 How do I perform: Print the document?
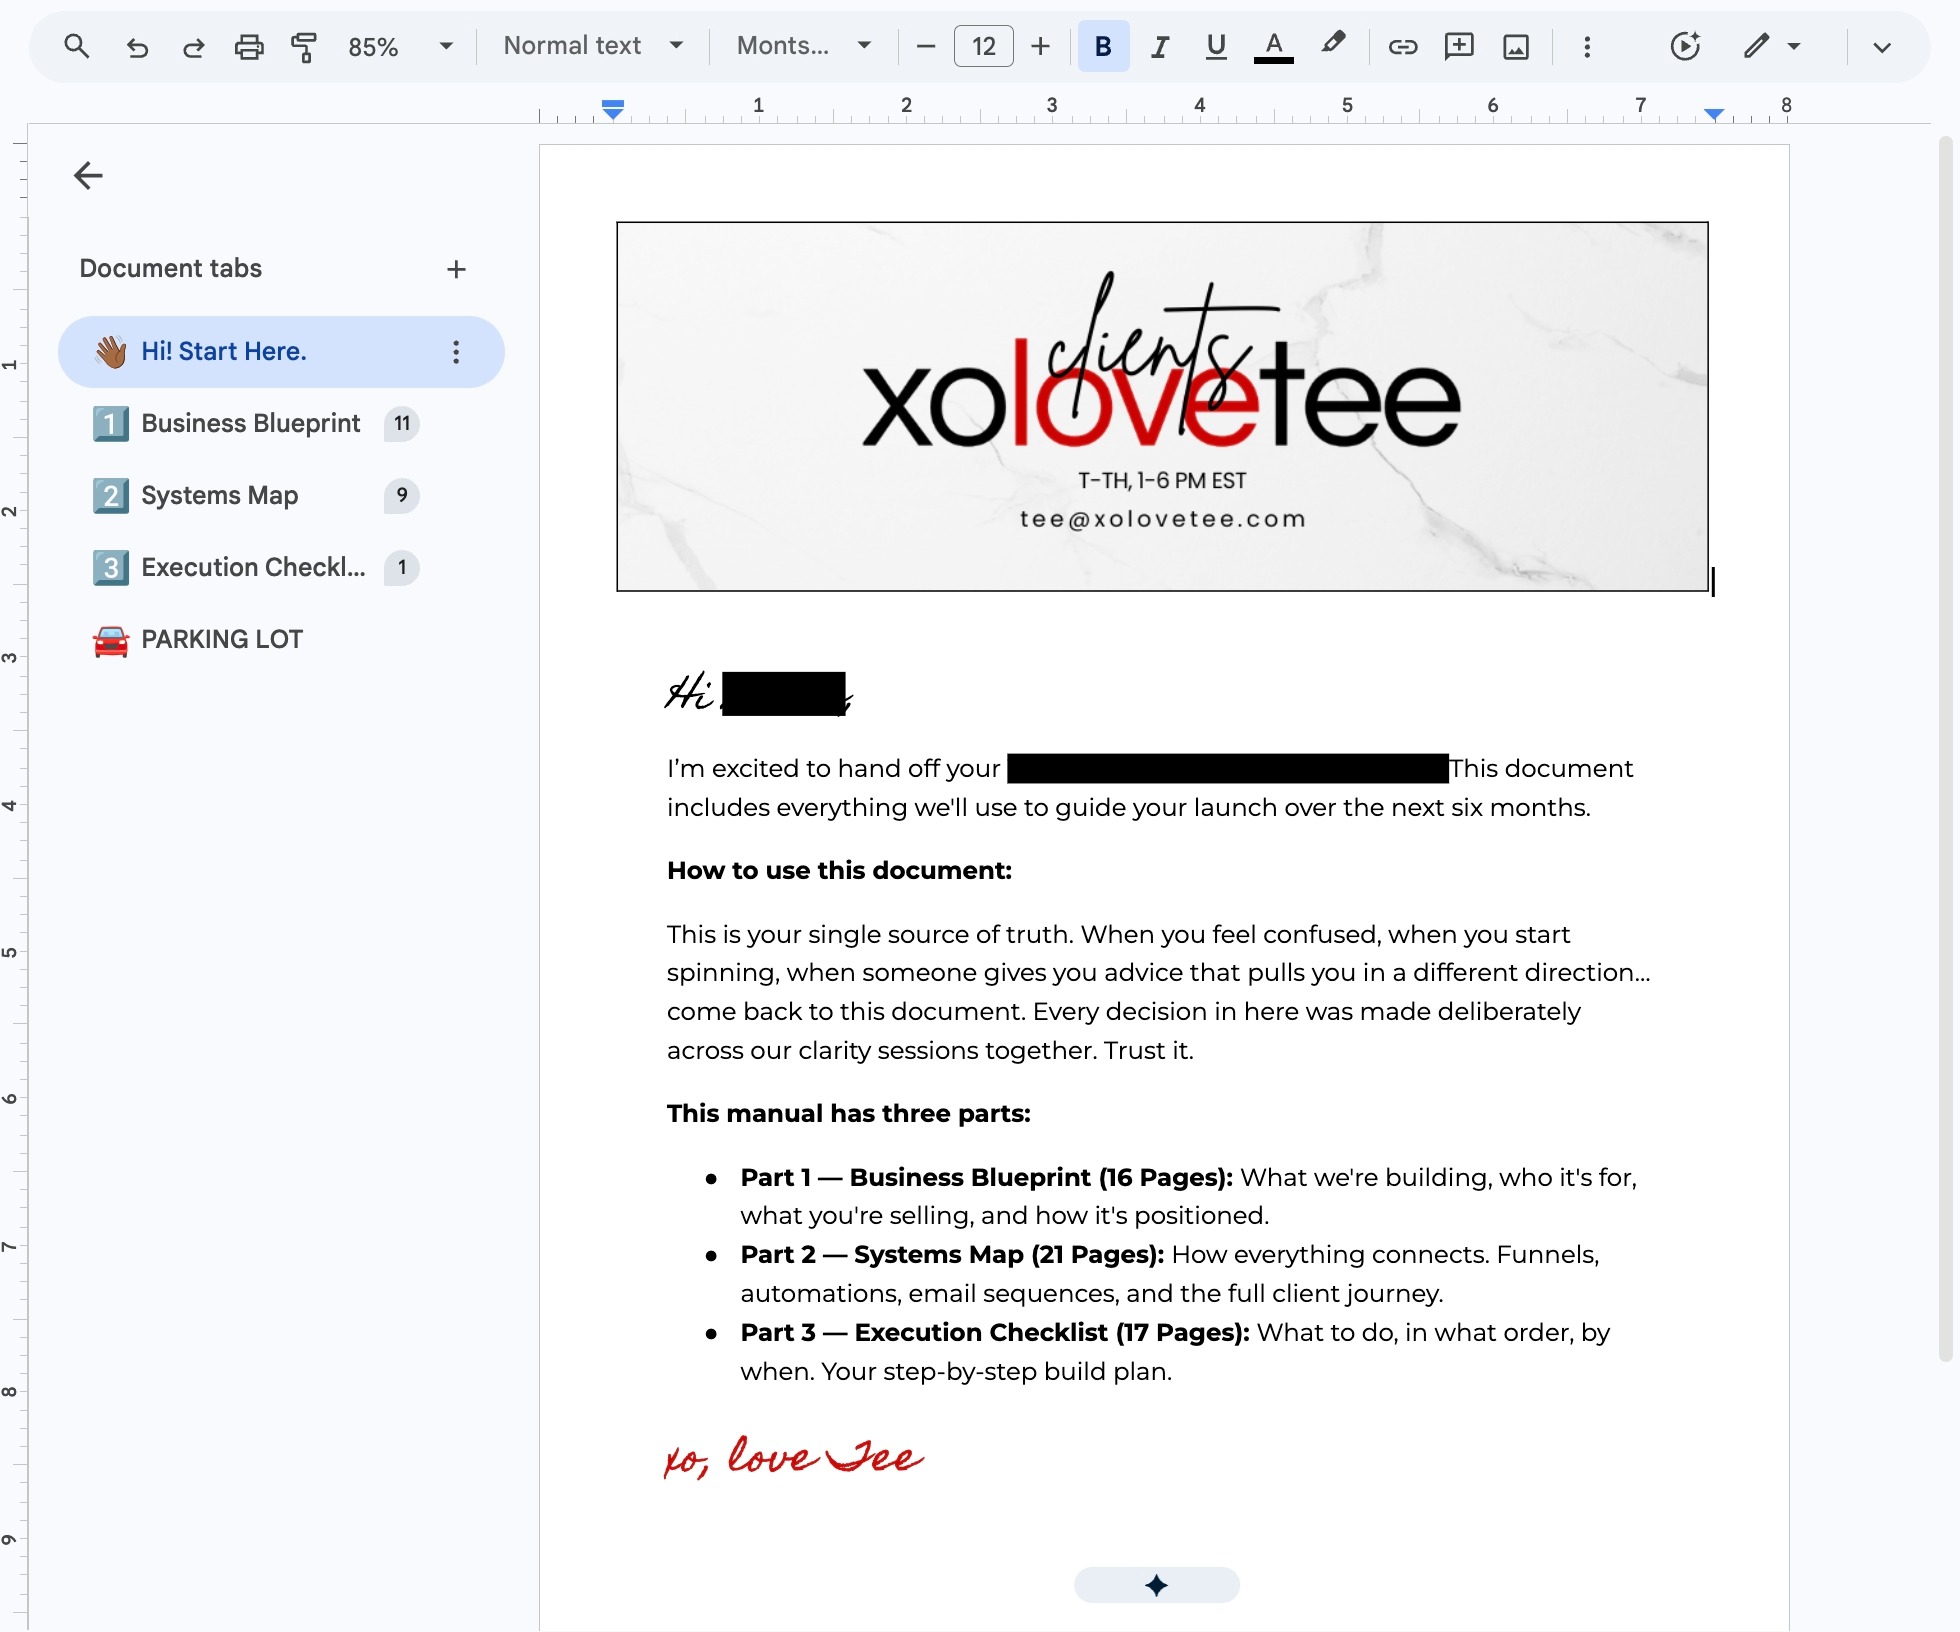249,46
